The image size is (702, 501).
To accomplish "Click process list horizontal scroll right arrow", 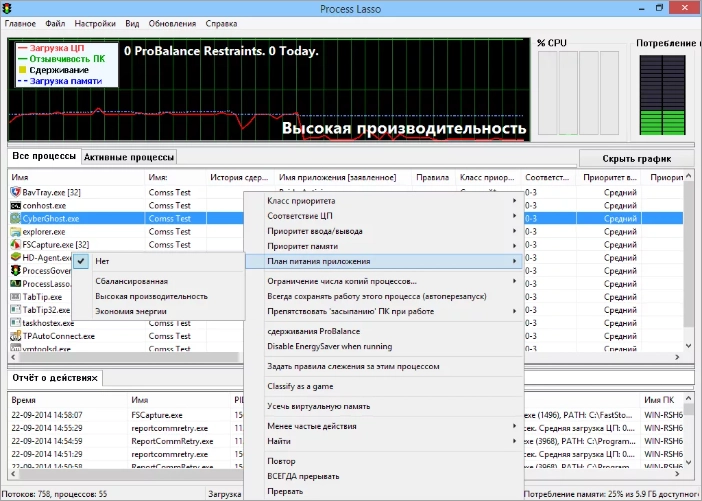I will 677,357.
